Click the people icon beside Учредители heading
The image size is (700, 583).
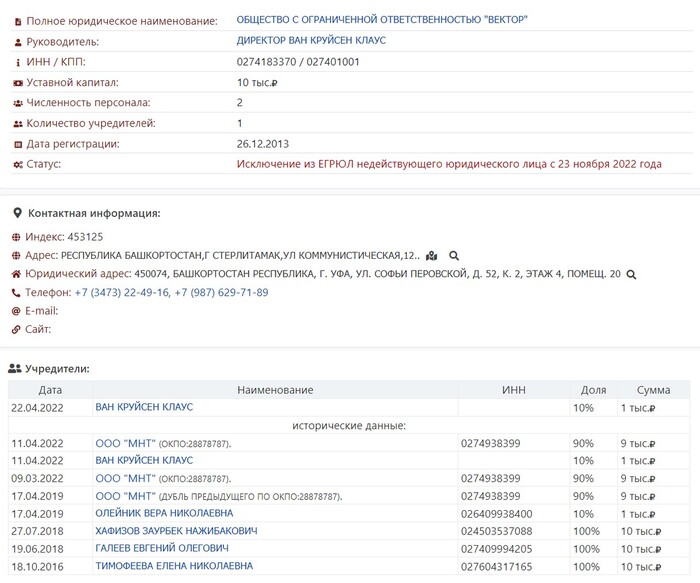coord(15,369)
